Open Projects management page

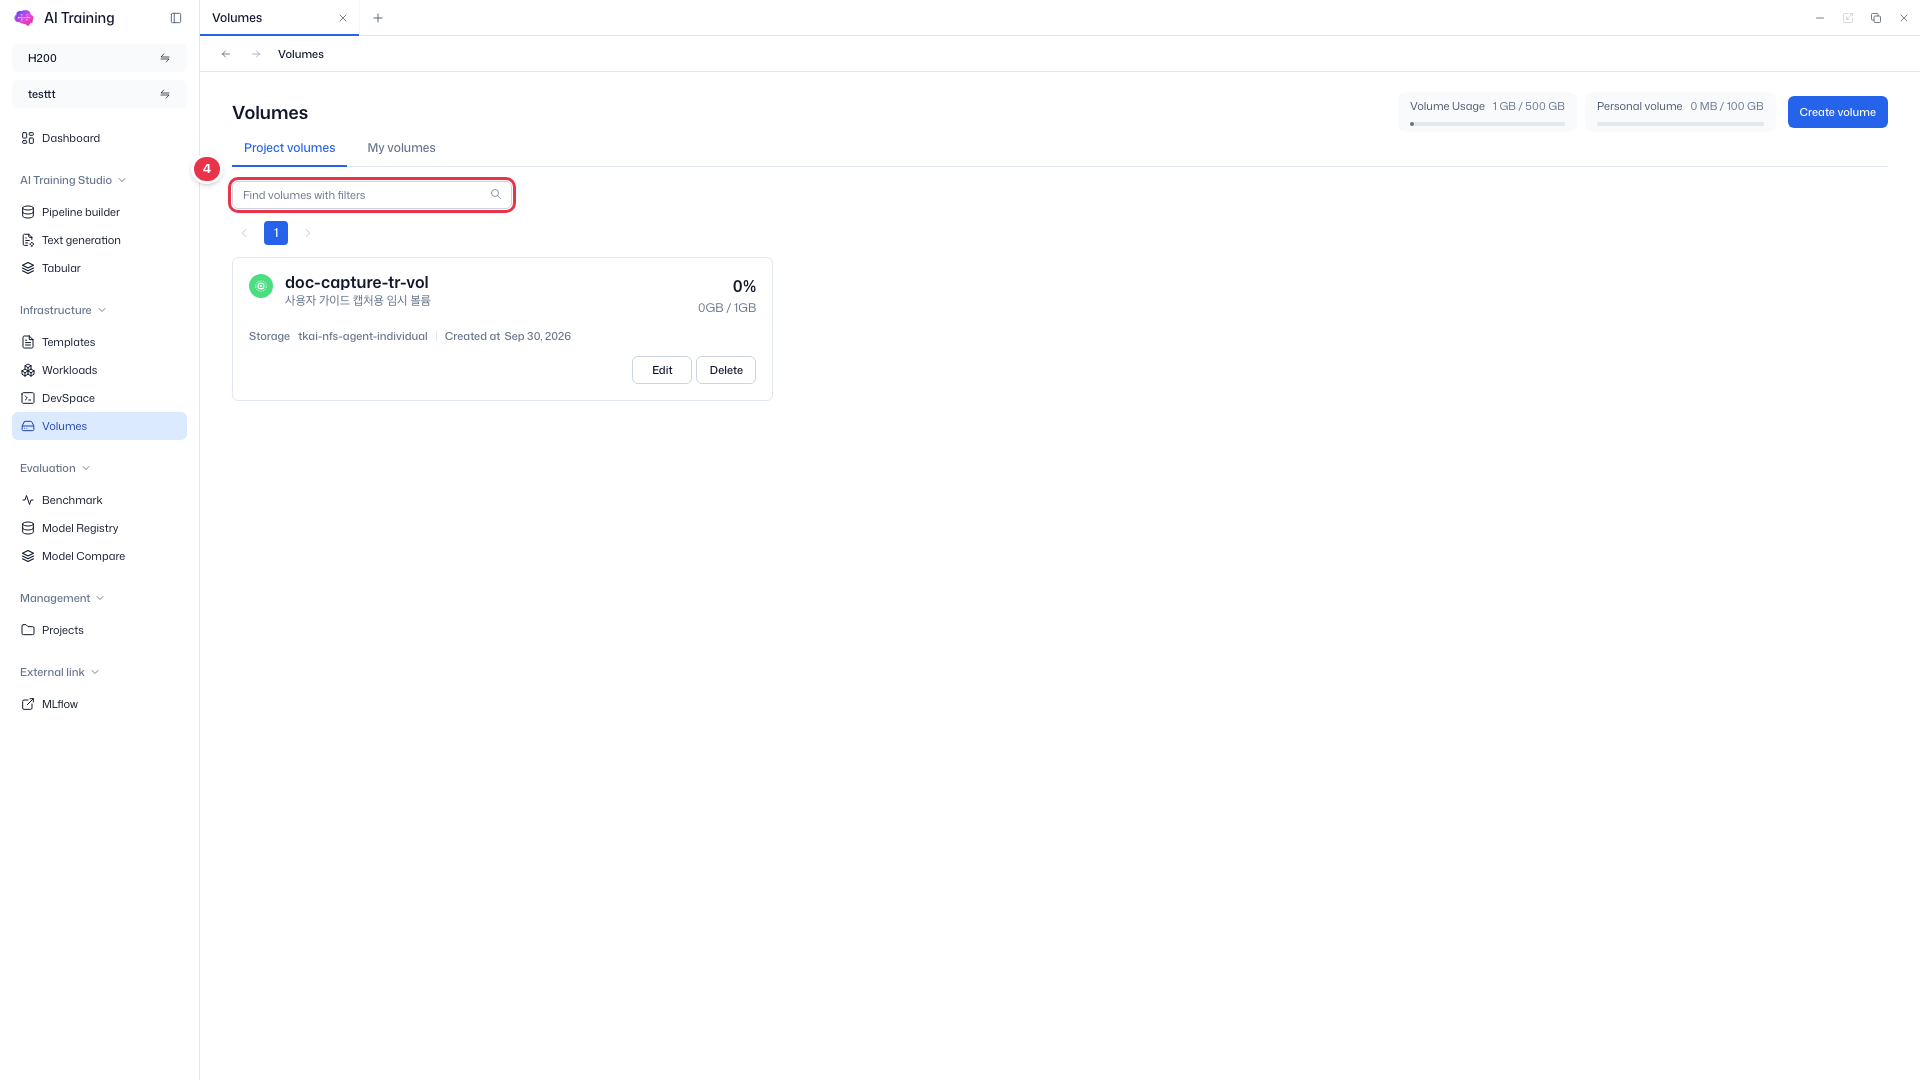coord(99,630)
